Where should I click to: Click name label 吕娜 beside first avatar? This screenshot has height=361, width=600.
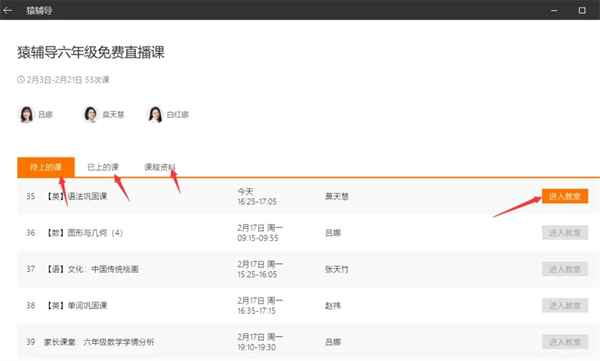coord(46,114)
